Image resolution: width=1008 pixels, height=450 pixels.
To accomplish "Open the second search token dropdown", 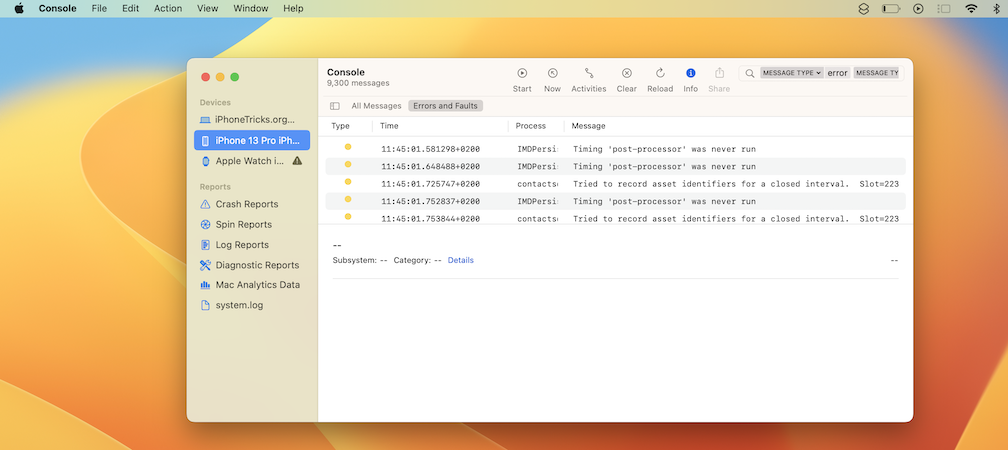I will coord(876,73).
